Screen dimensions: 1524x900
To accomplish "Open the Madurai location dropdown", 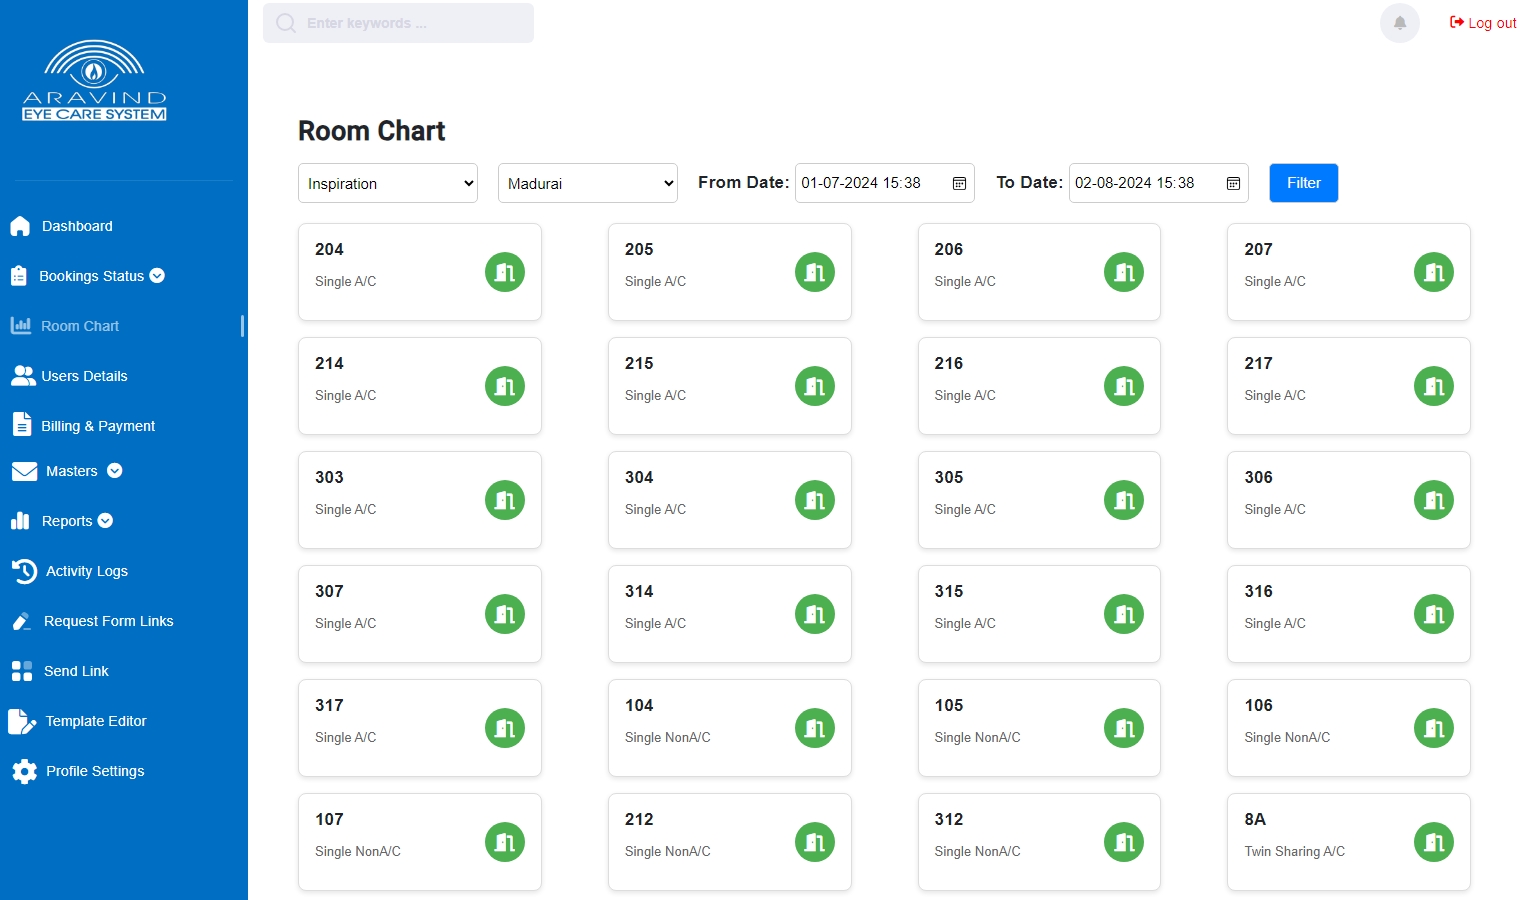I will click(x=587, y=183).
